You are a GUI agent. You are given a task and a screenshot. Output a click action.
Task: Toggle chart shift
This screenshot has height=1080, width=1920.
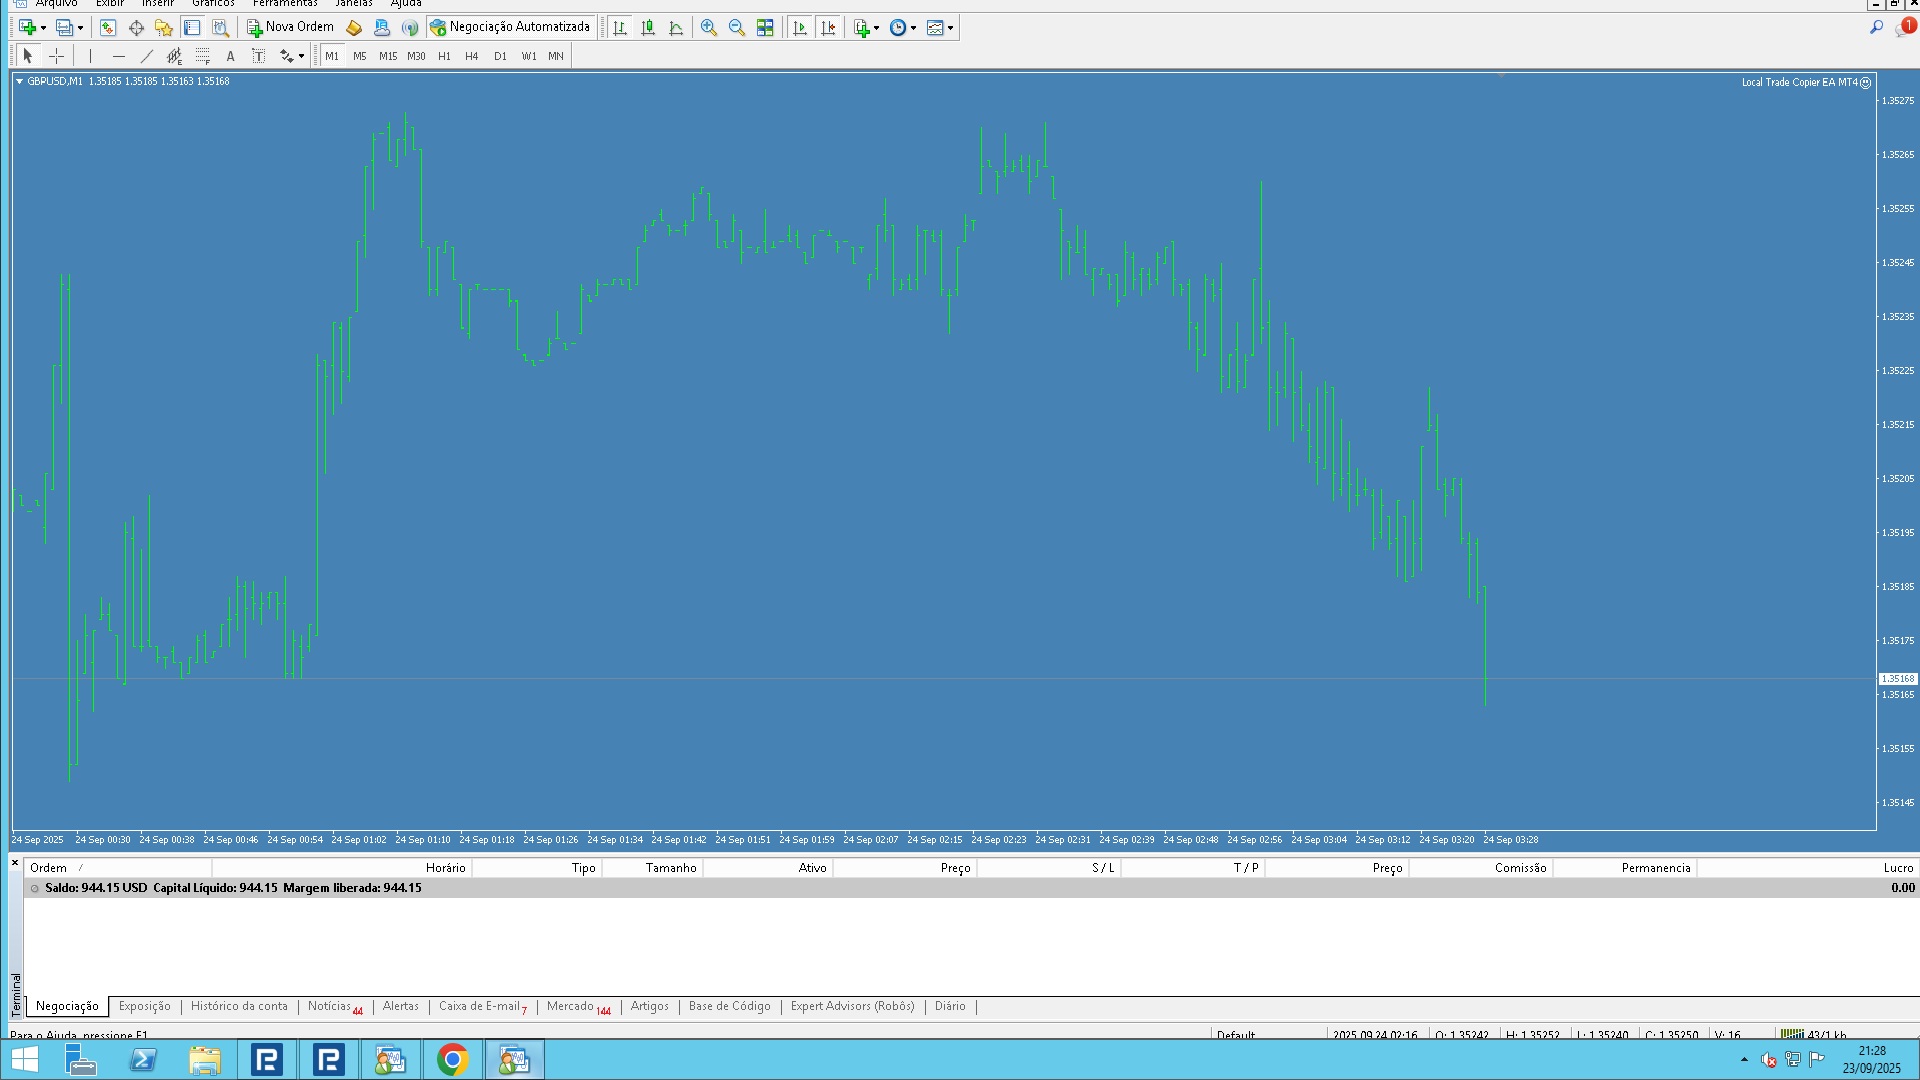[828, 28]
